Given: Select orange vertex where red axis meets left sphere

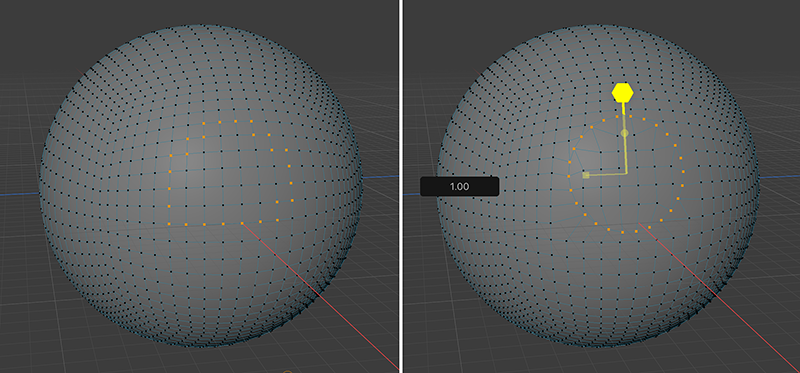Looking at the screenshot, I should point(242,223).
